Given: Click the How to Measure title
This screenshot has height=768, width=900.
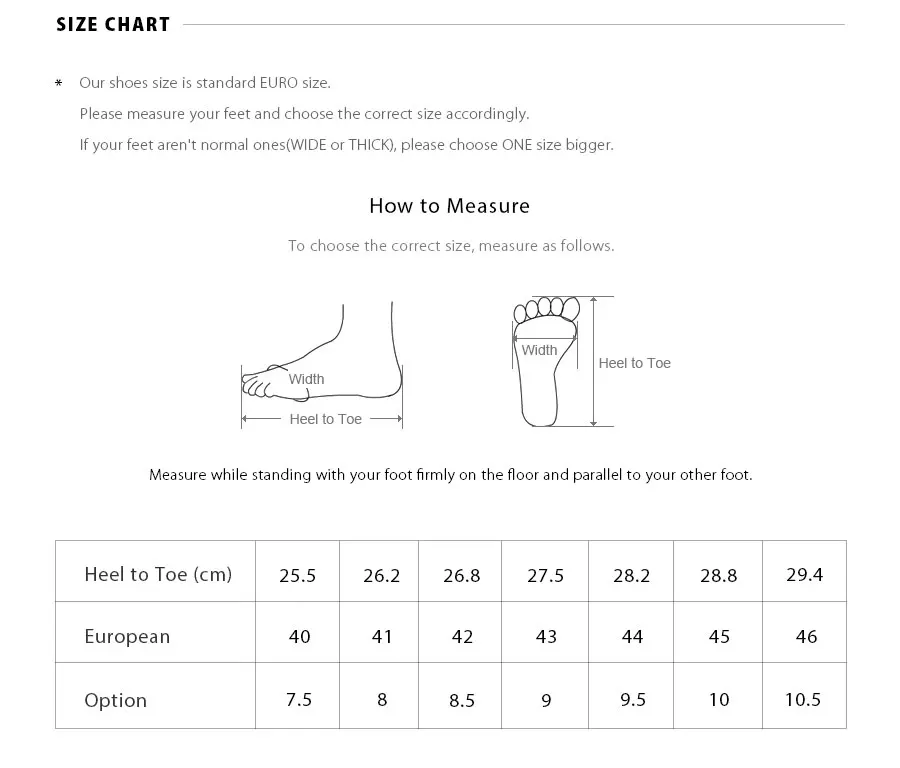Looking at the screenshot, I should point(449,206).
